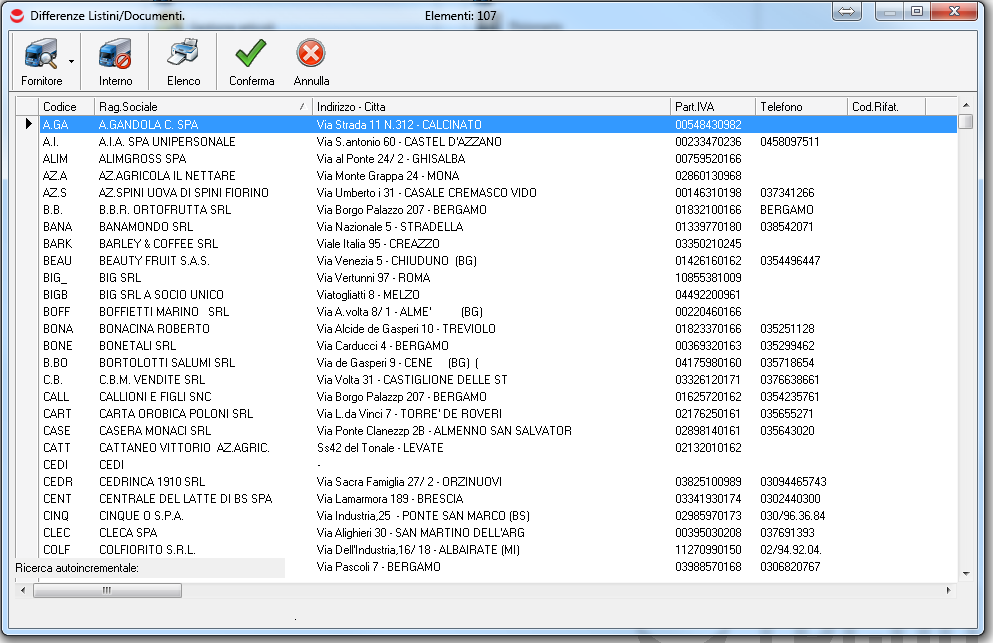Screen dimensions: 993x643
Task: Confirm selection with green Conferma checkmark
Action: point(250,56)
